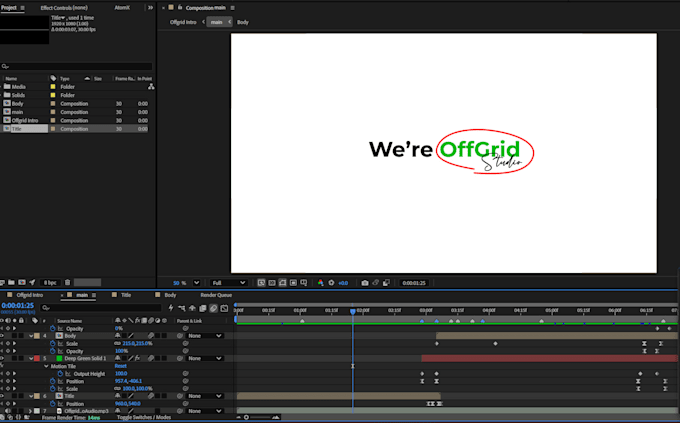Click the lock icon in Composition main tab
680x423 pixels.
[x=180, y=7]
